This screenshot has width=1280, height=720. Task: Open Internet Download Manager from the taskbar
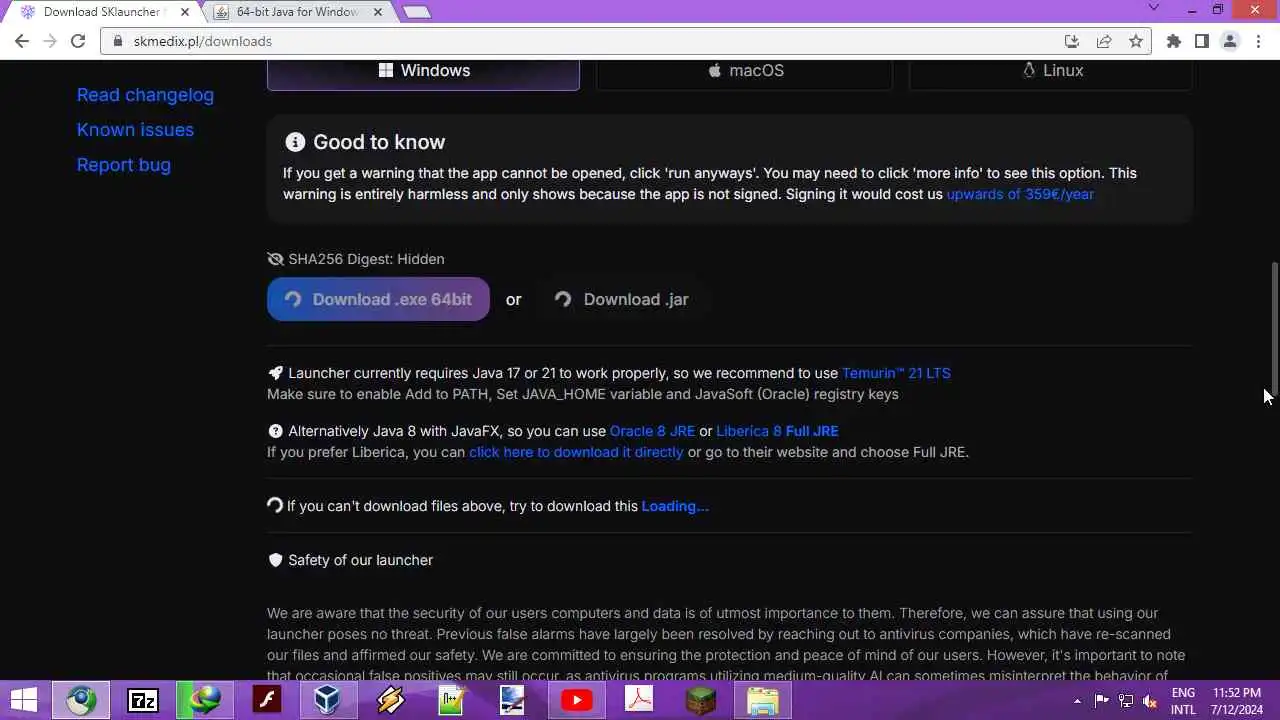pyautogui.click(x=205, y=700)
